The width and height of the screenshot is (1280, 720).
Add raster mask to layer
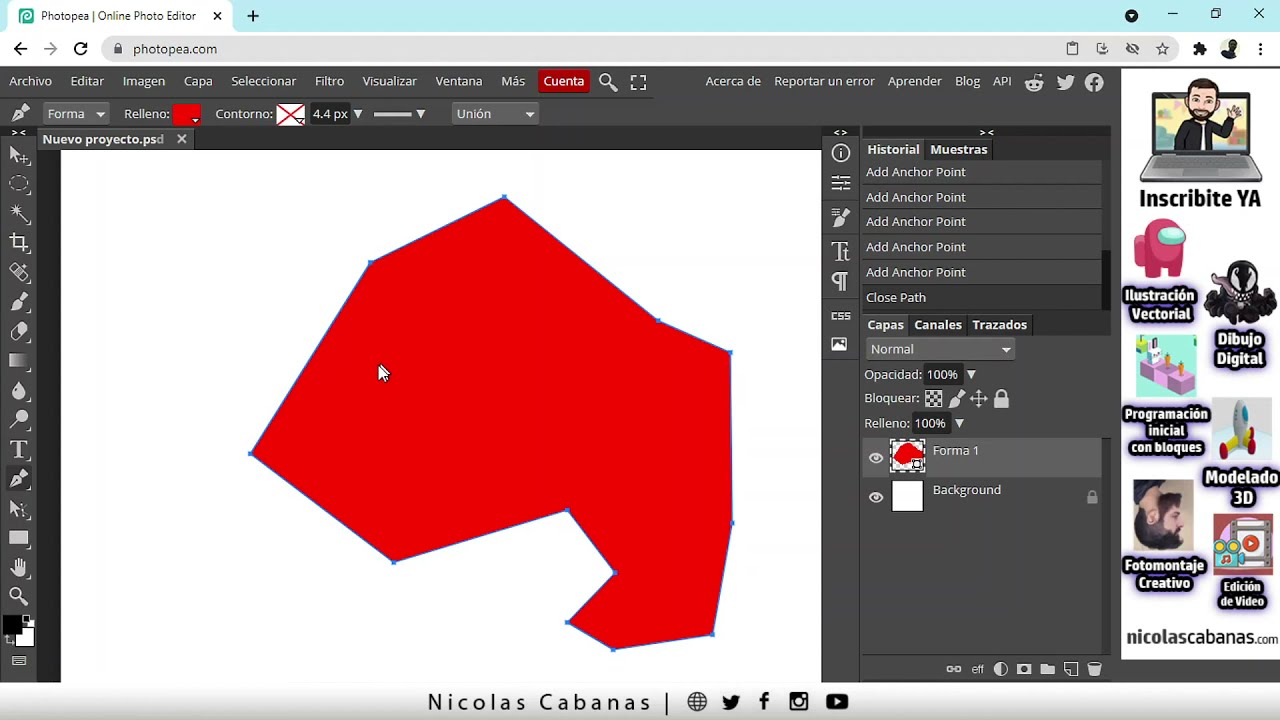(1024, 669)
